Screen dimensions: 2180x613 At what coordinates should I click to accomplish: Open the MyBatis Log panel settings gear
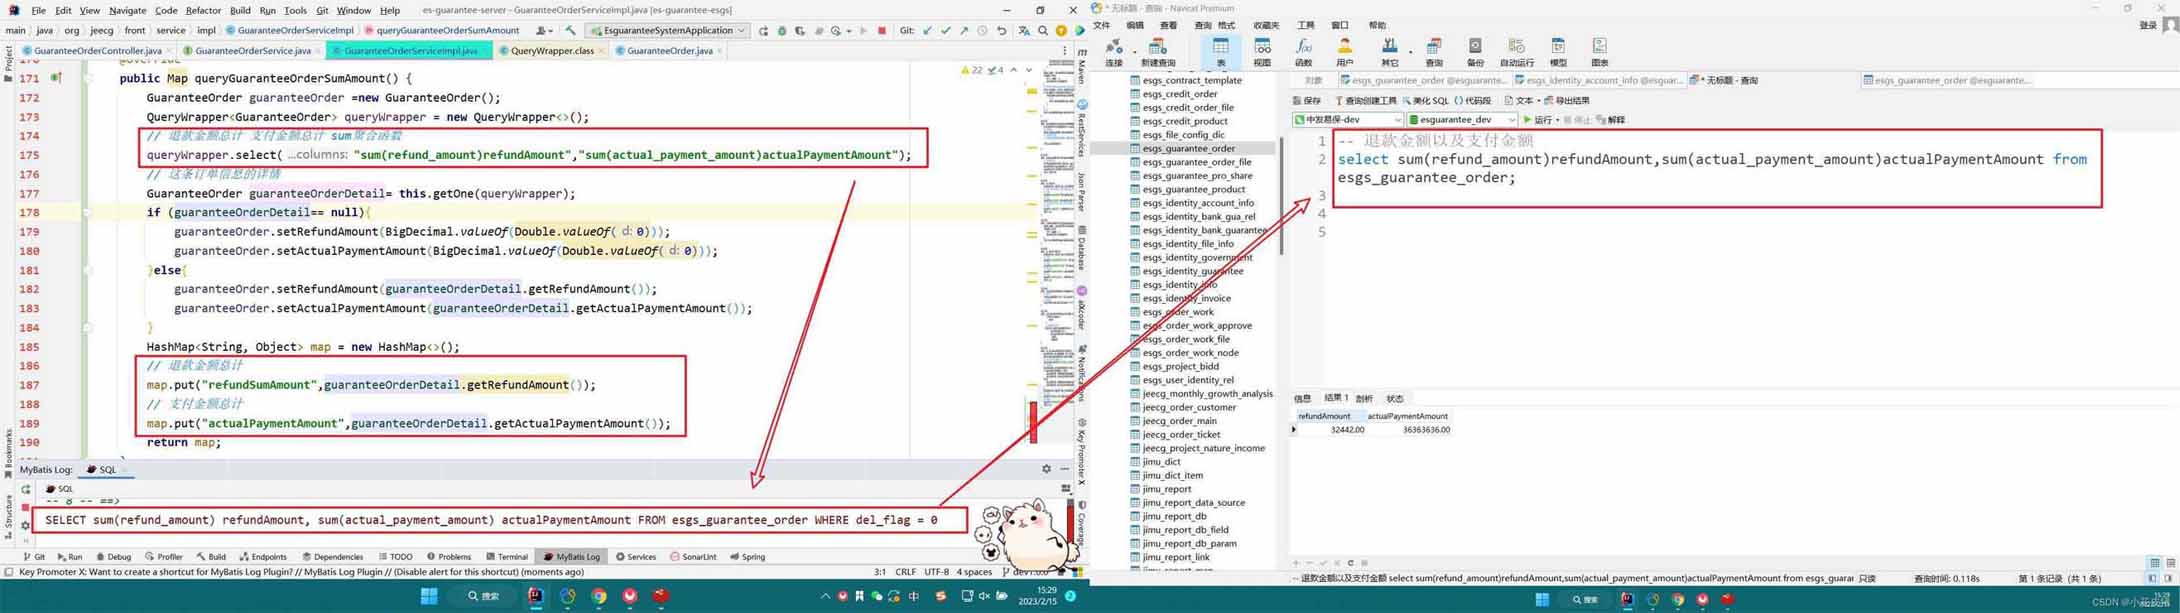click(1046, 469)
